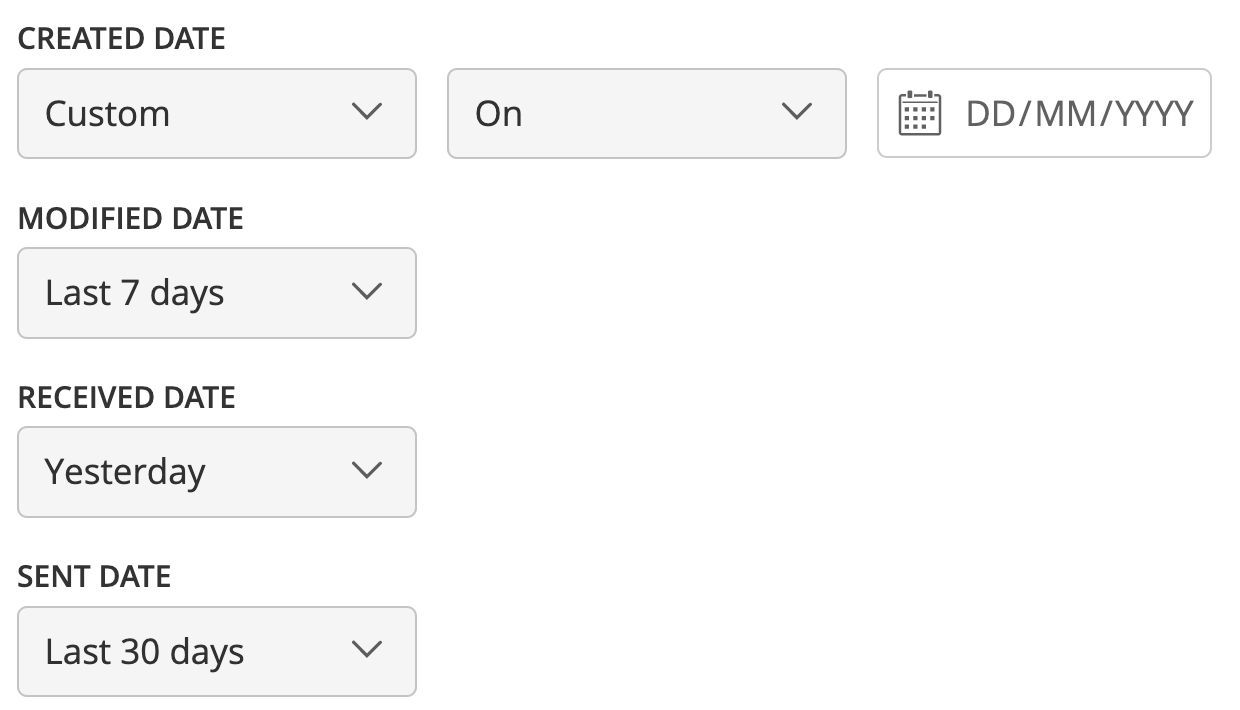The image size is (1240, 710).
Task: Select the 'Last 7 days' value text
Action: [134, 293]
